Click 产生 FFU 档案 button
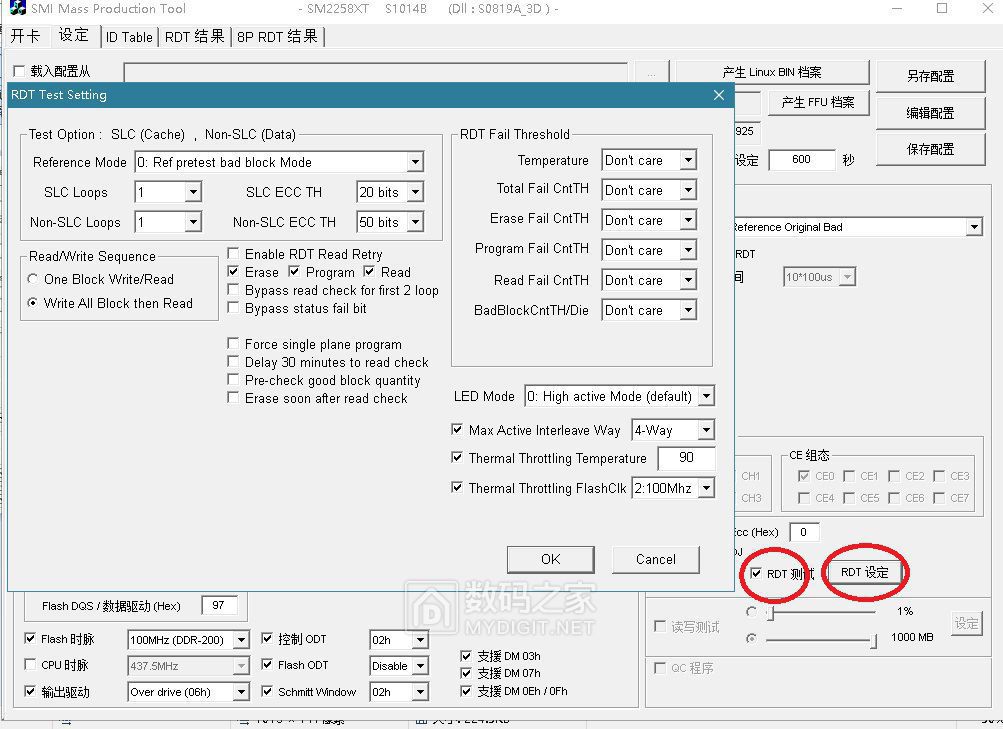The width and height of the screenshot is (1003, 729). [x=817, y=102]
